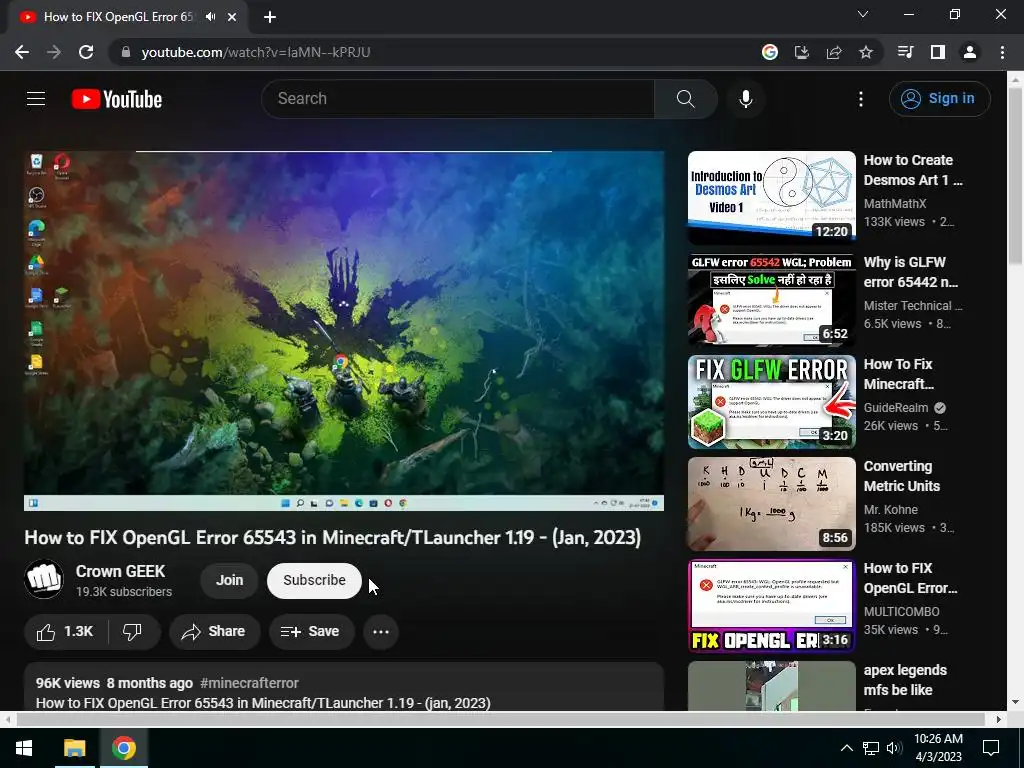The width and height of the screenshot is (1024, 768).
Task: Open 'How To Fix Minecraft' GuideRealm title
Action: tap(899, 374)
